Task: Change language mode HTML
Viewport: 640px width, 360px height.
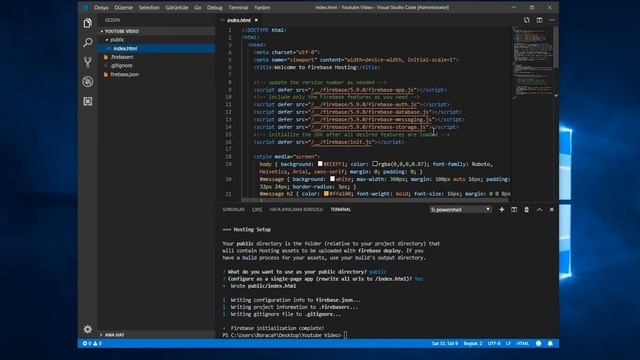Action: pos(522,343)
